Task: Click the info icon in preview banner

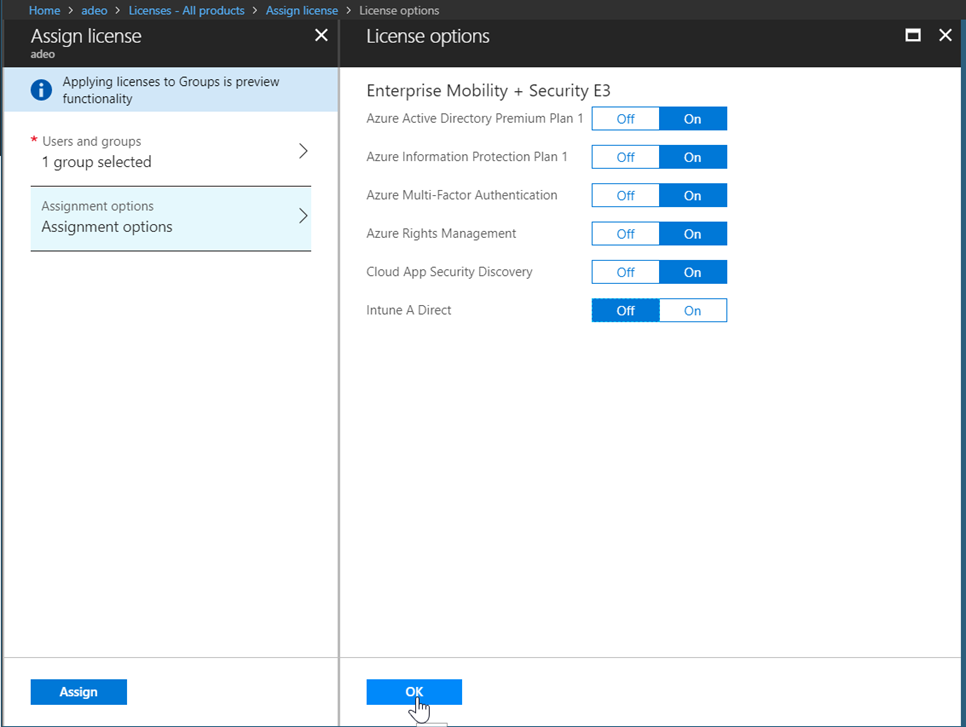Action: pos(41,91)
